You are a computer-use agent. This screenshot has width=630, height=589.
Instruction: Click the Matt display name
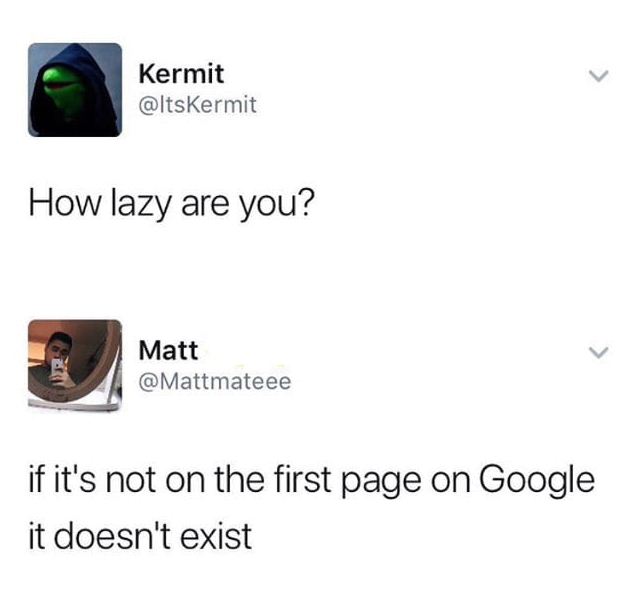(168, 350)
